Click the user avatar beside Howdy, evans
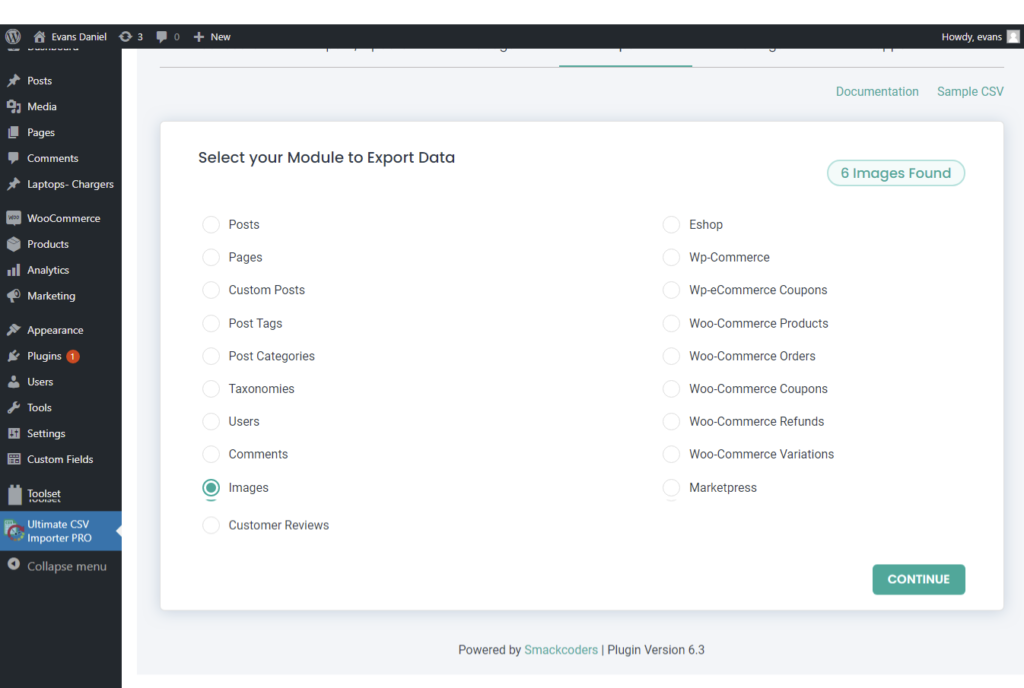This screenshot has height=688, width=1024. tap(1013, 37)
